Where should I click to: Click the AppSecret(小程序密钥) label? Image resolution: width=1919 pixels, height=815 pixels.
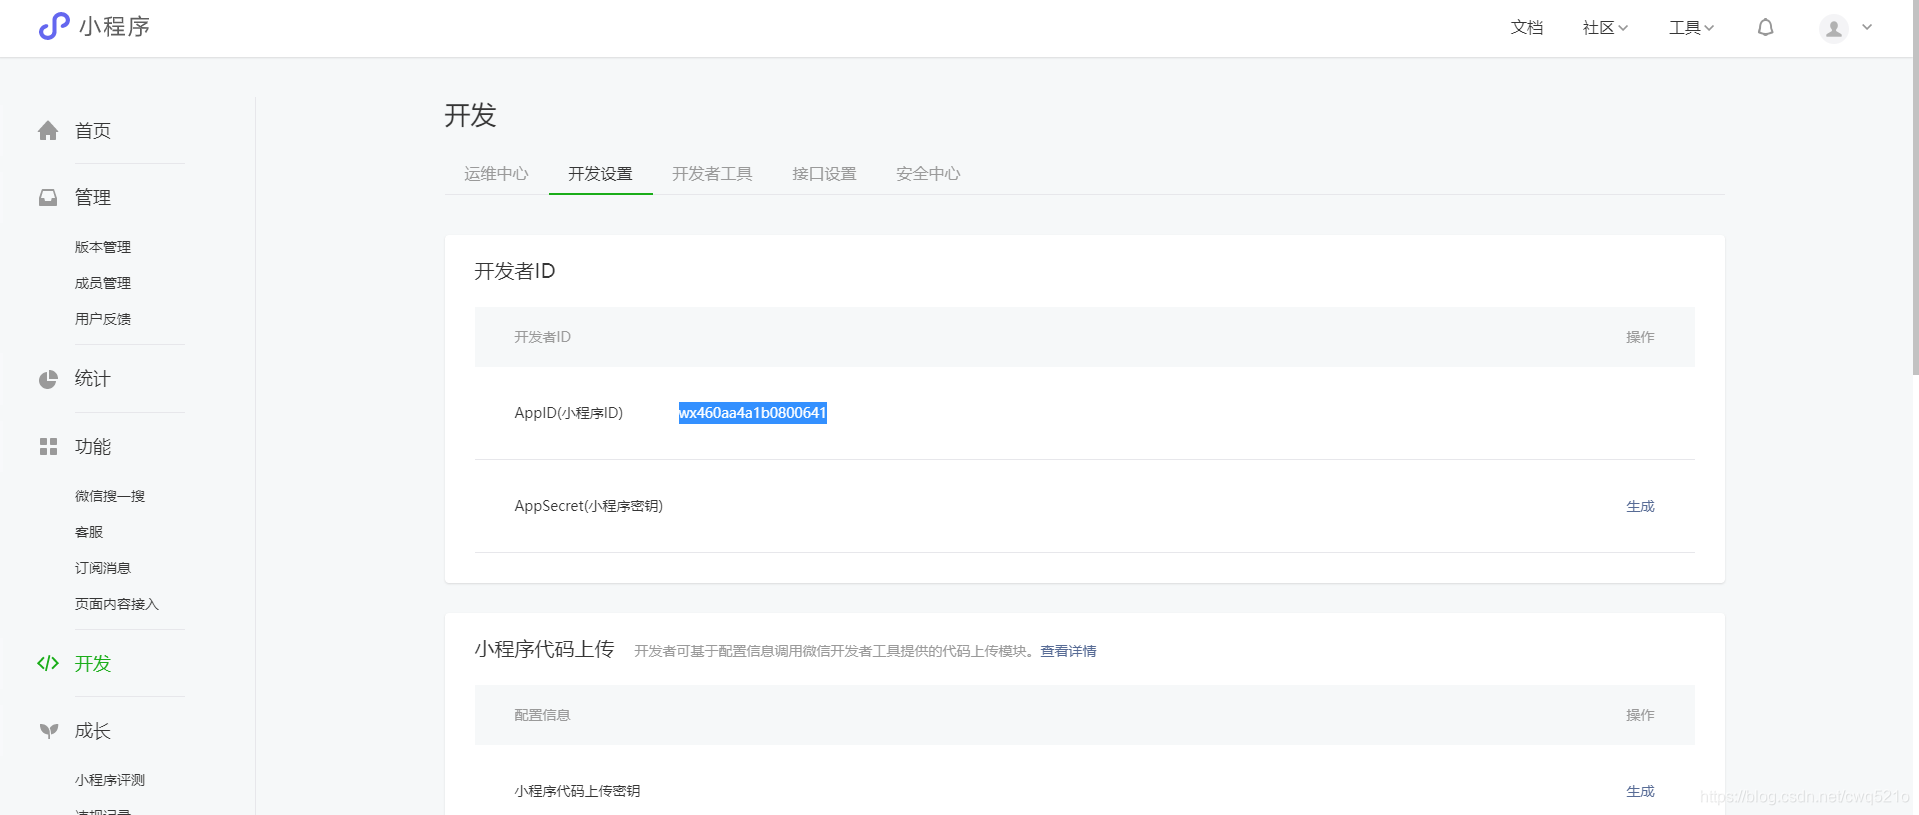pyautogui.click(x=589, y=506)
